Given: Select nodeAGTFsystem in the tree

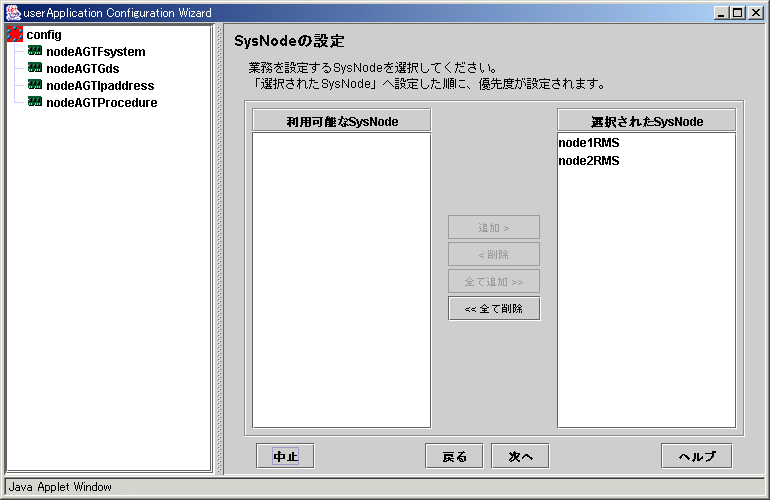Looking at the screenshot, I should [95, 52].
